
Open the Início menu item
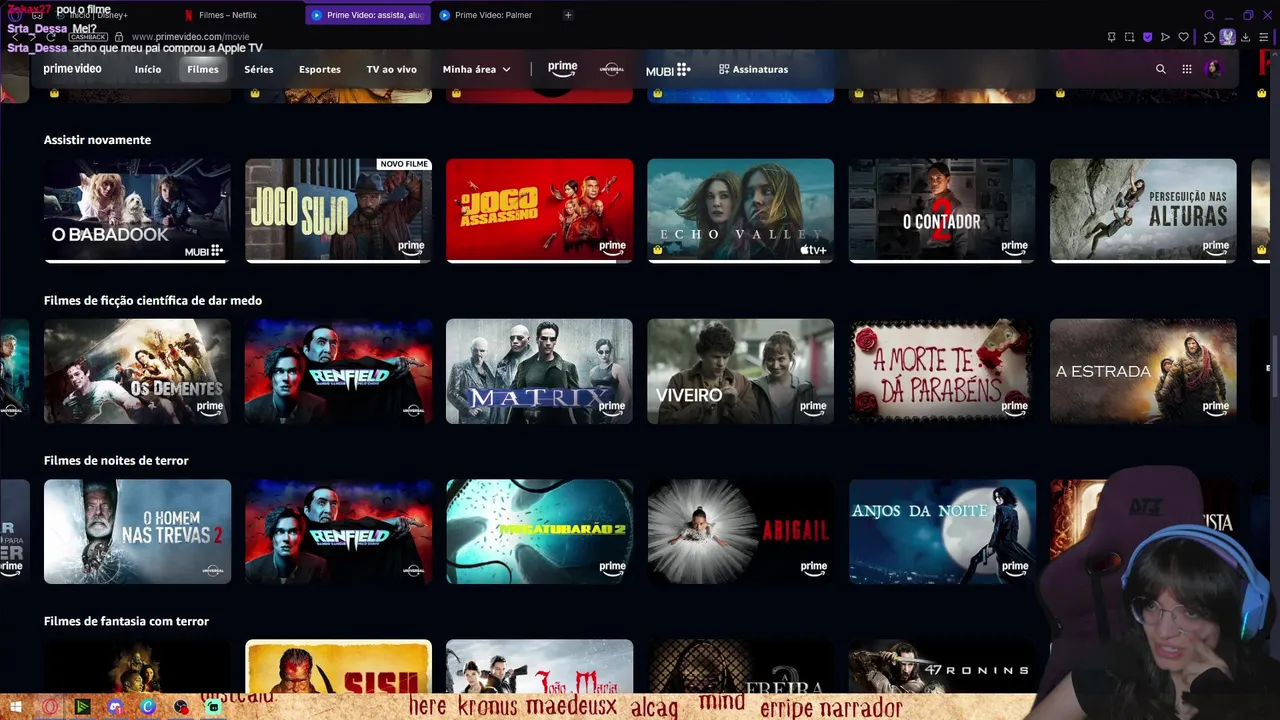[x=148, y=69]
